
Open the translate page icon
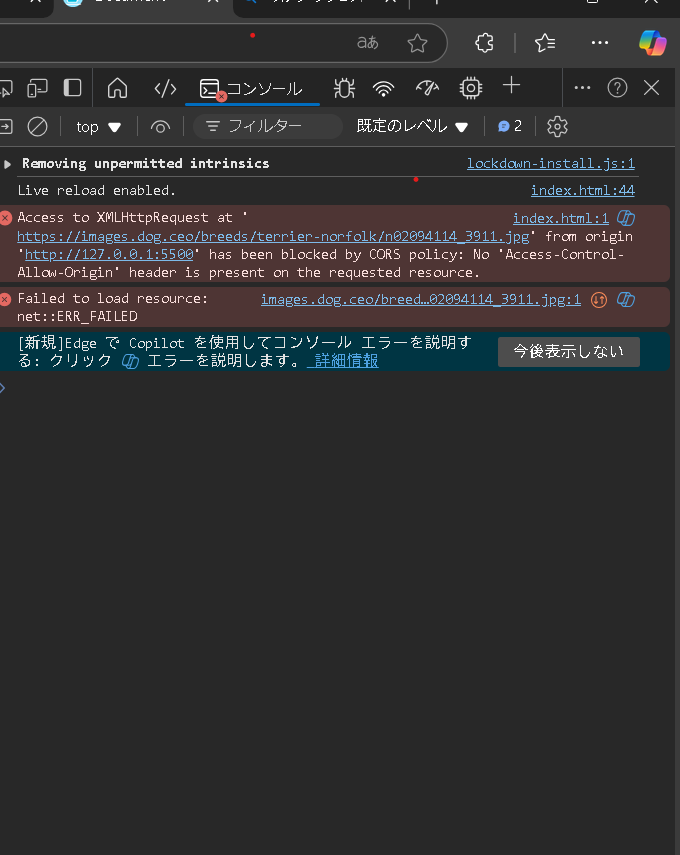(x=368, y=43)
